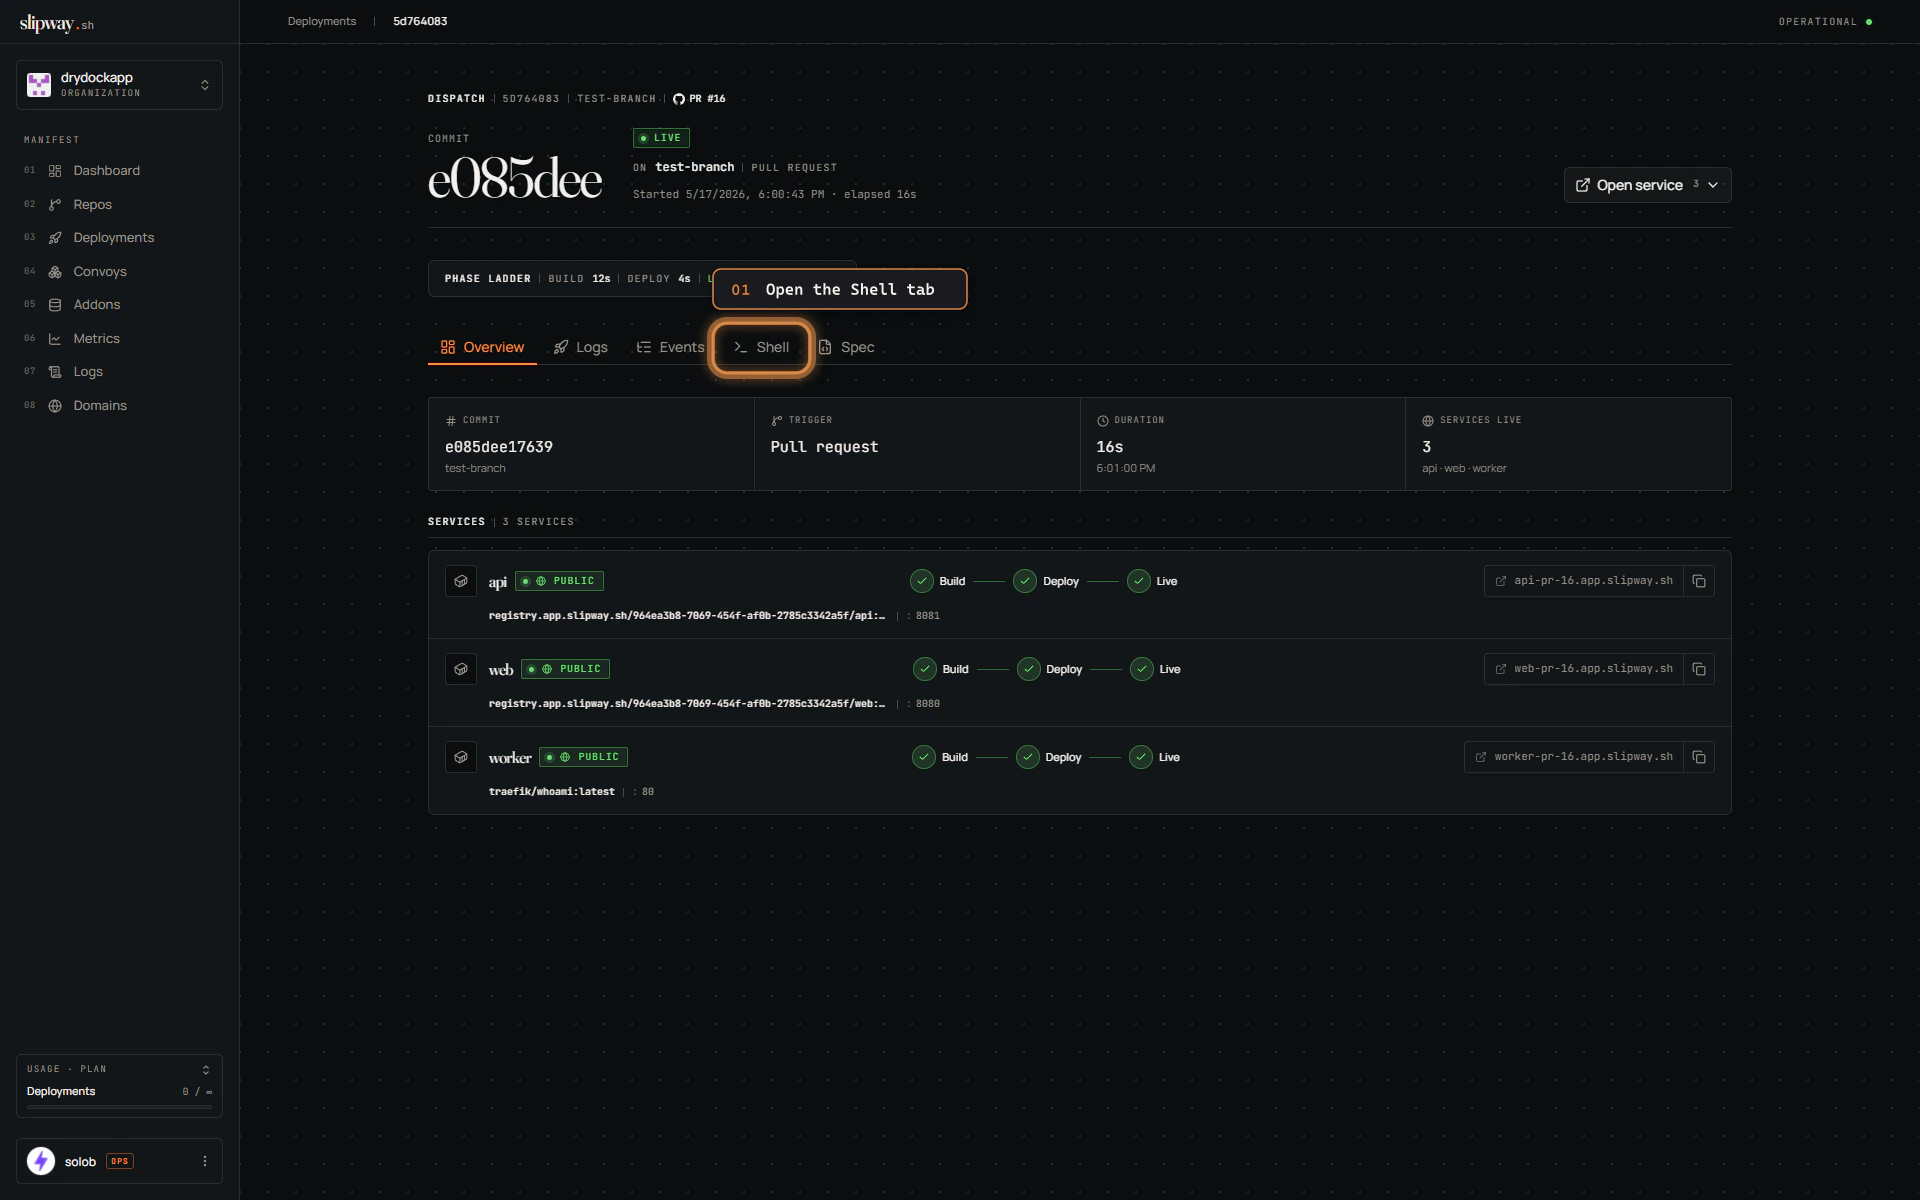Copy the worker service URL
1920x1200 pixels.
pos(1699,757)
